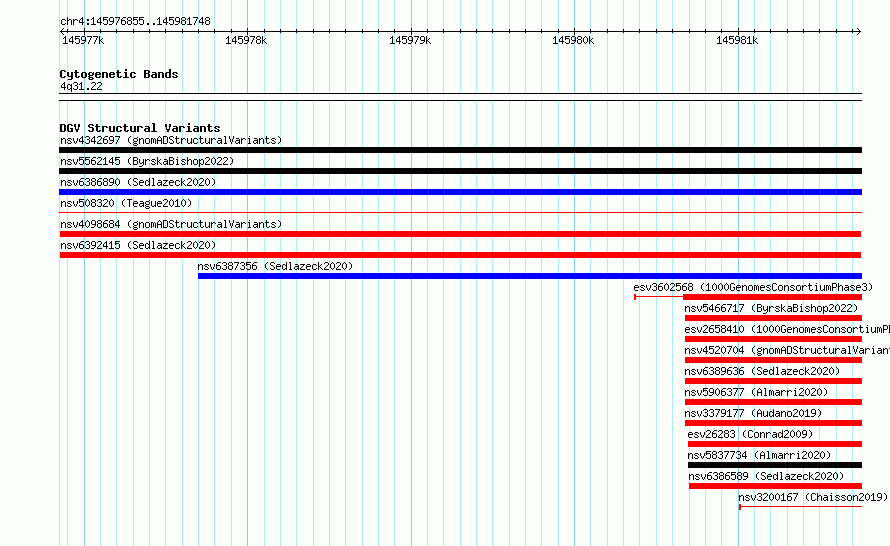Viewport: 890px width, 546px height.
Task: Click the ruler's left arrowhead
Action: point(62,31)
